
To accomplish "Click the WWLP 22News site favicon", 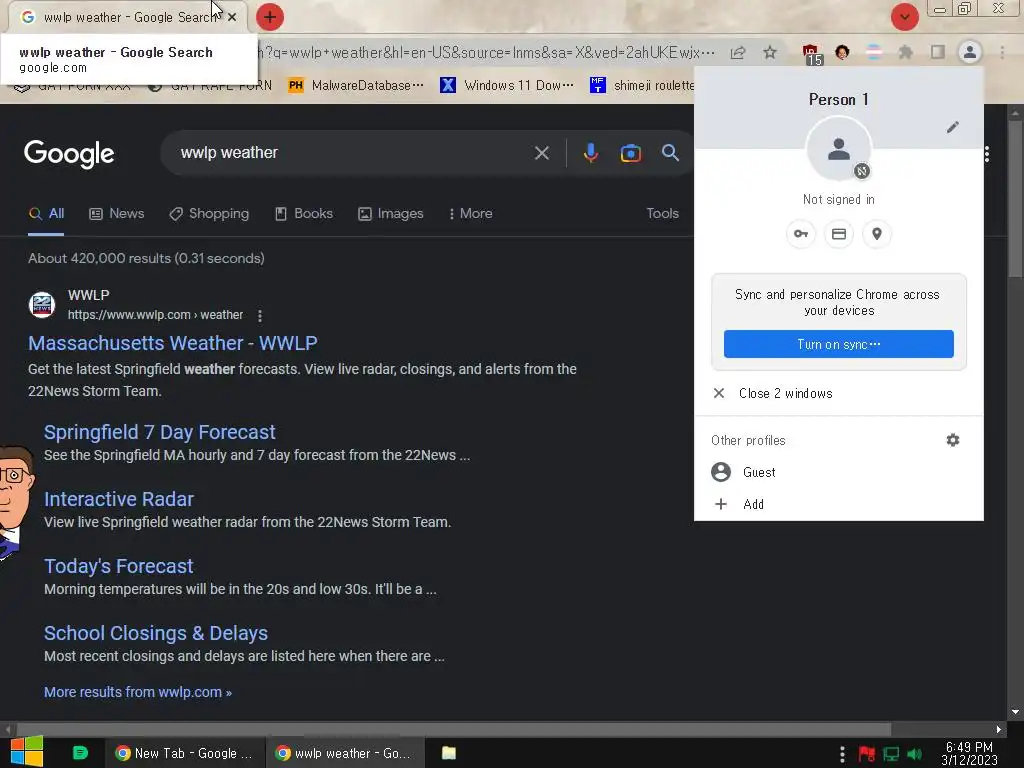I will [x=42, y=304].
